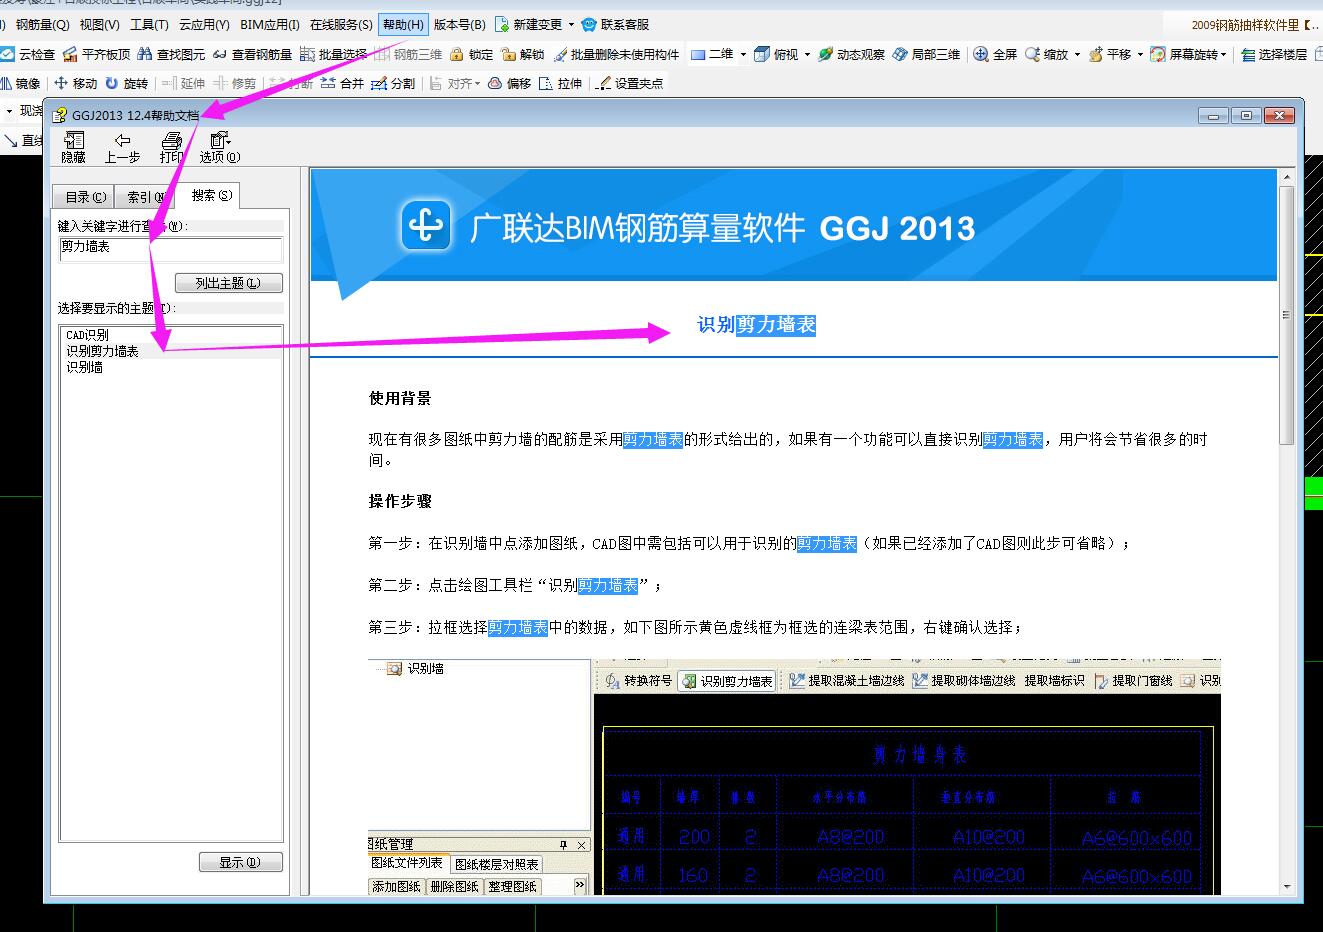Click the keyword search input field
The image size is (1323, 932).
[x=171, y=248]
